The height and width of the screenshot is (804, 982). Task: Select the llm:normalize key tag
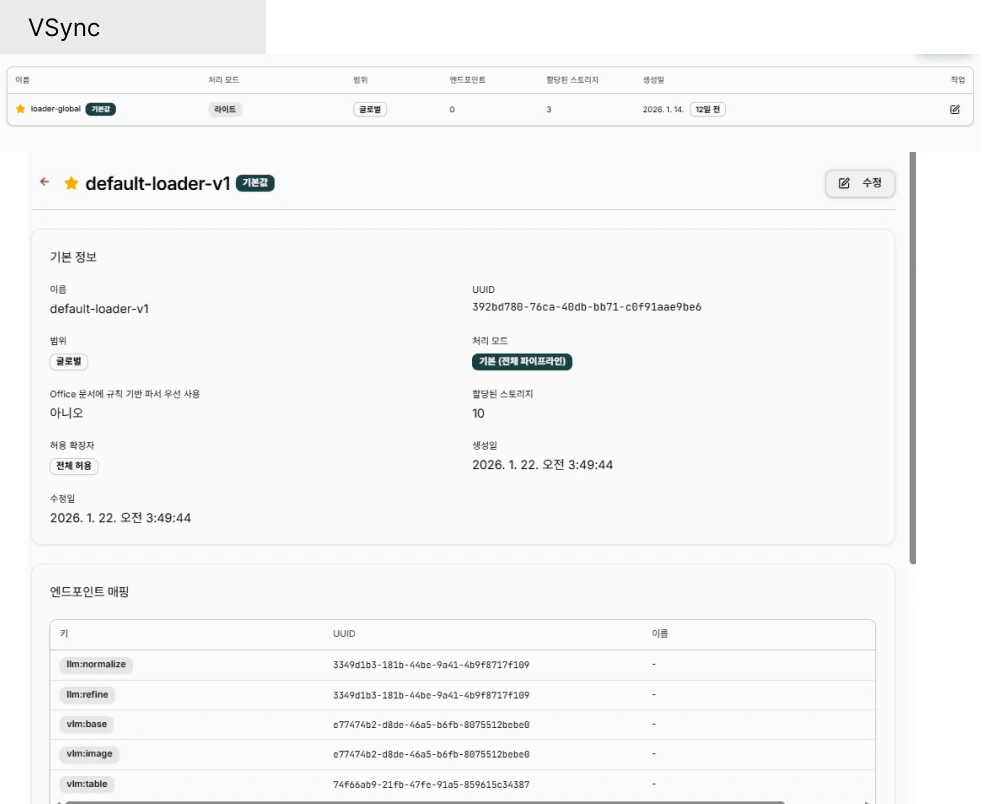coord(96,664)
